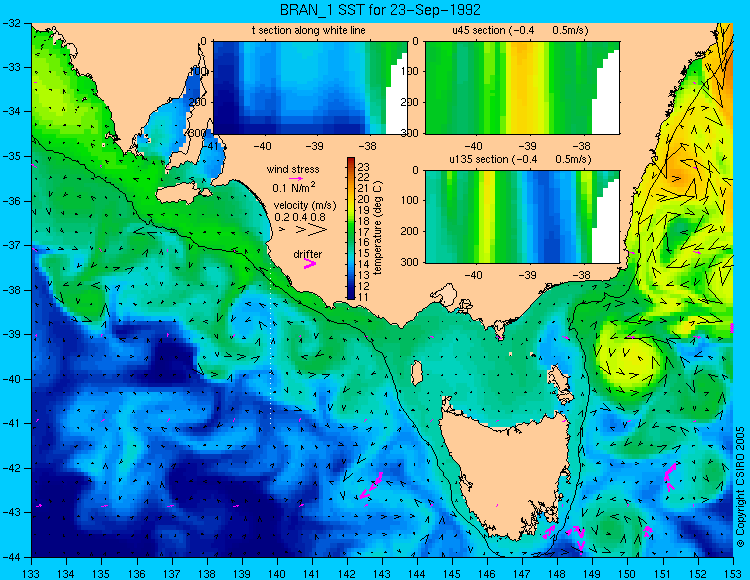Click the 17 value on temperature color bar
Screen dimensions: 750x580
click(364, 232)
